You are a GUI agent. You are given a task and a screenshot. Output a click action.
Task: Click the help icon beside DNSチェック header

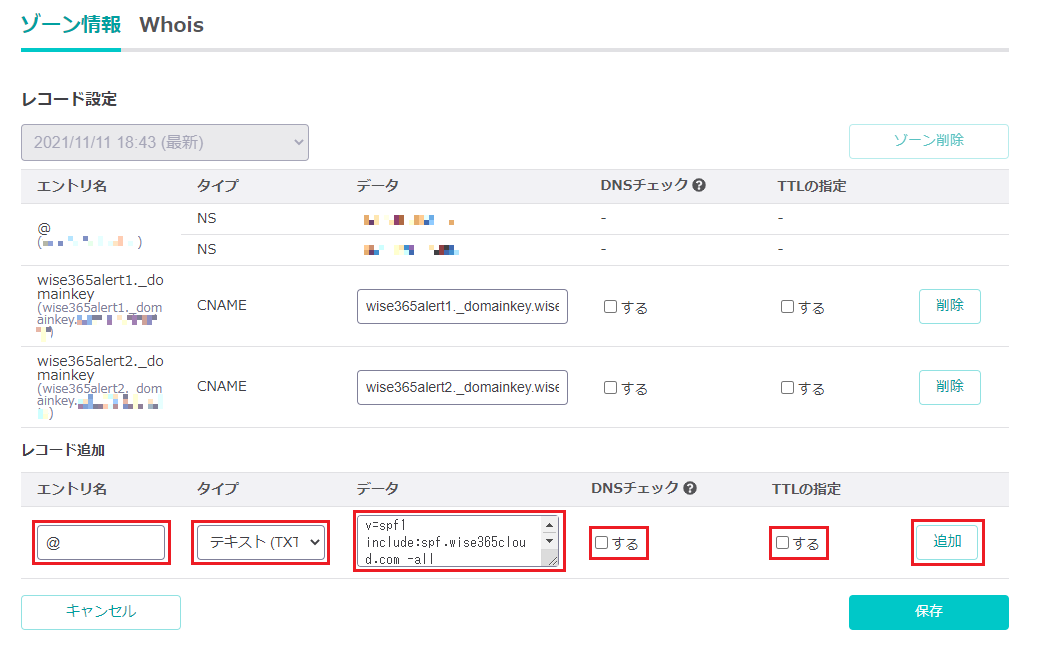[699, 186]
